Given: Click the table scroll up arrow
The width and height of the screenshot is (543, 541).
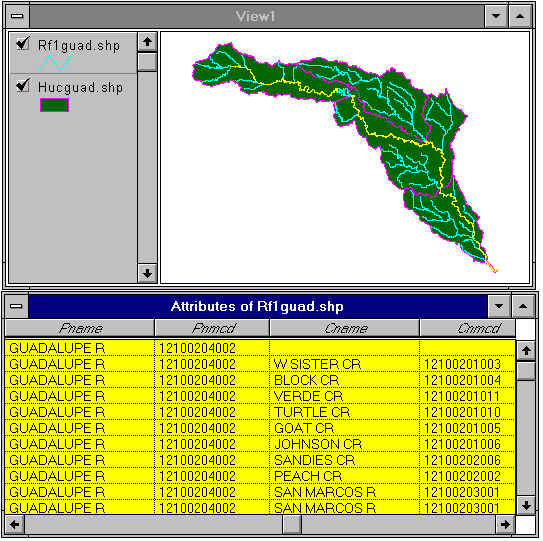Looking at the screenshot, I should (x=526, y=351).
